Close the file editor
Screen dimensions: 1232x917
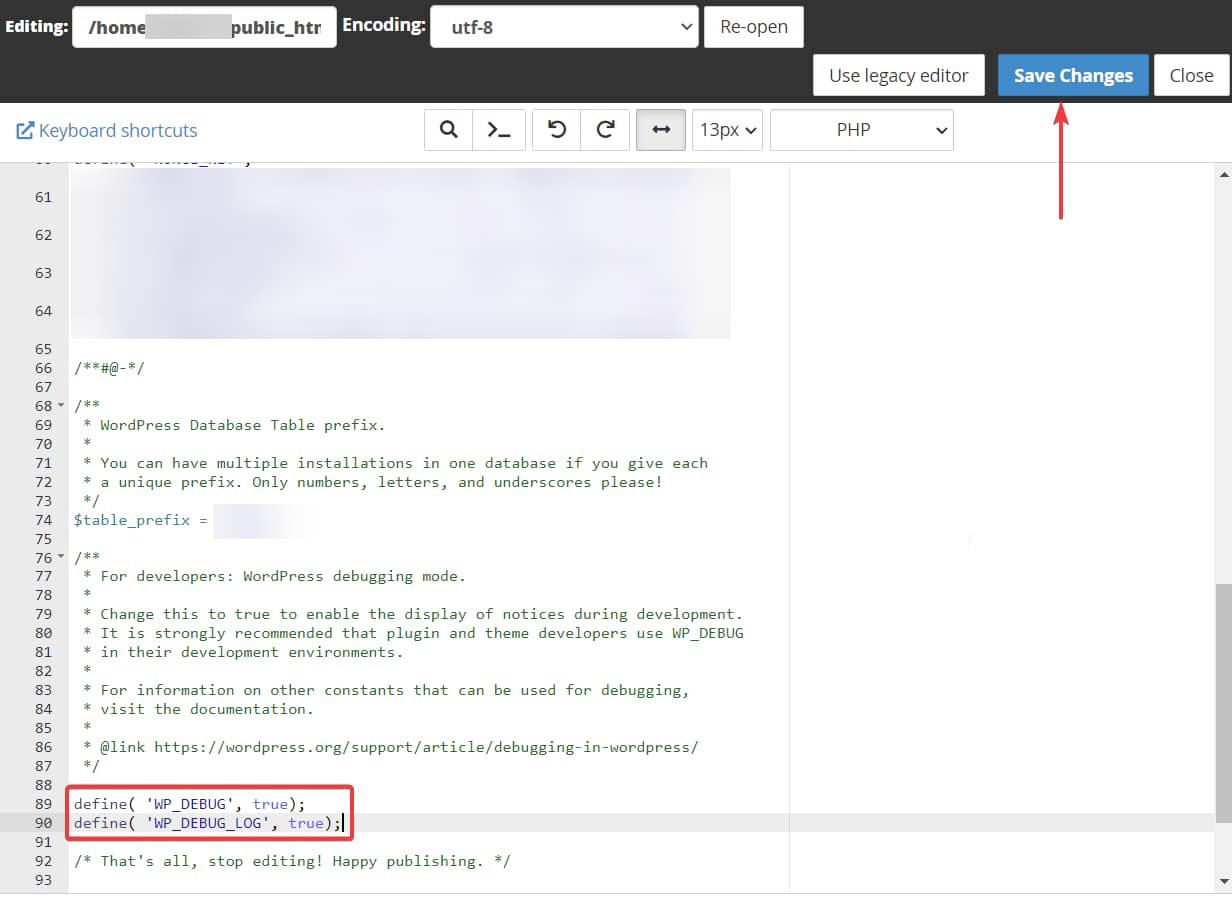(1192, 75)
